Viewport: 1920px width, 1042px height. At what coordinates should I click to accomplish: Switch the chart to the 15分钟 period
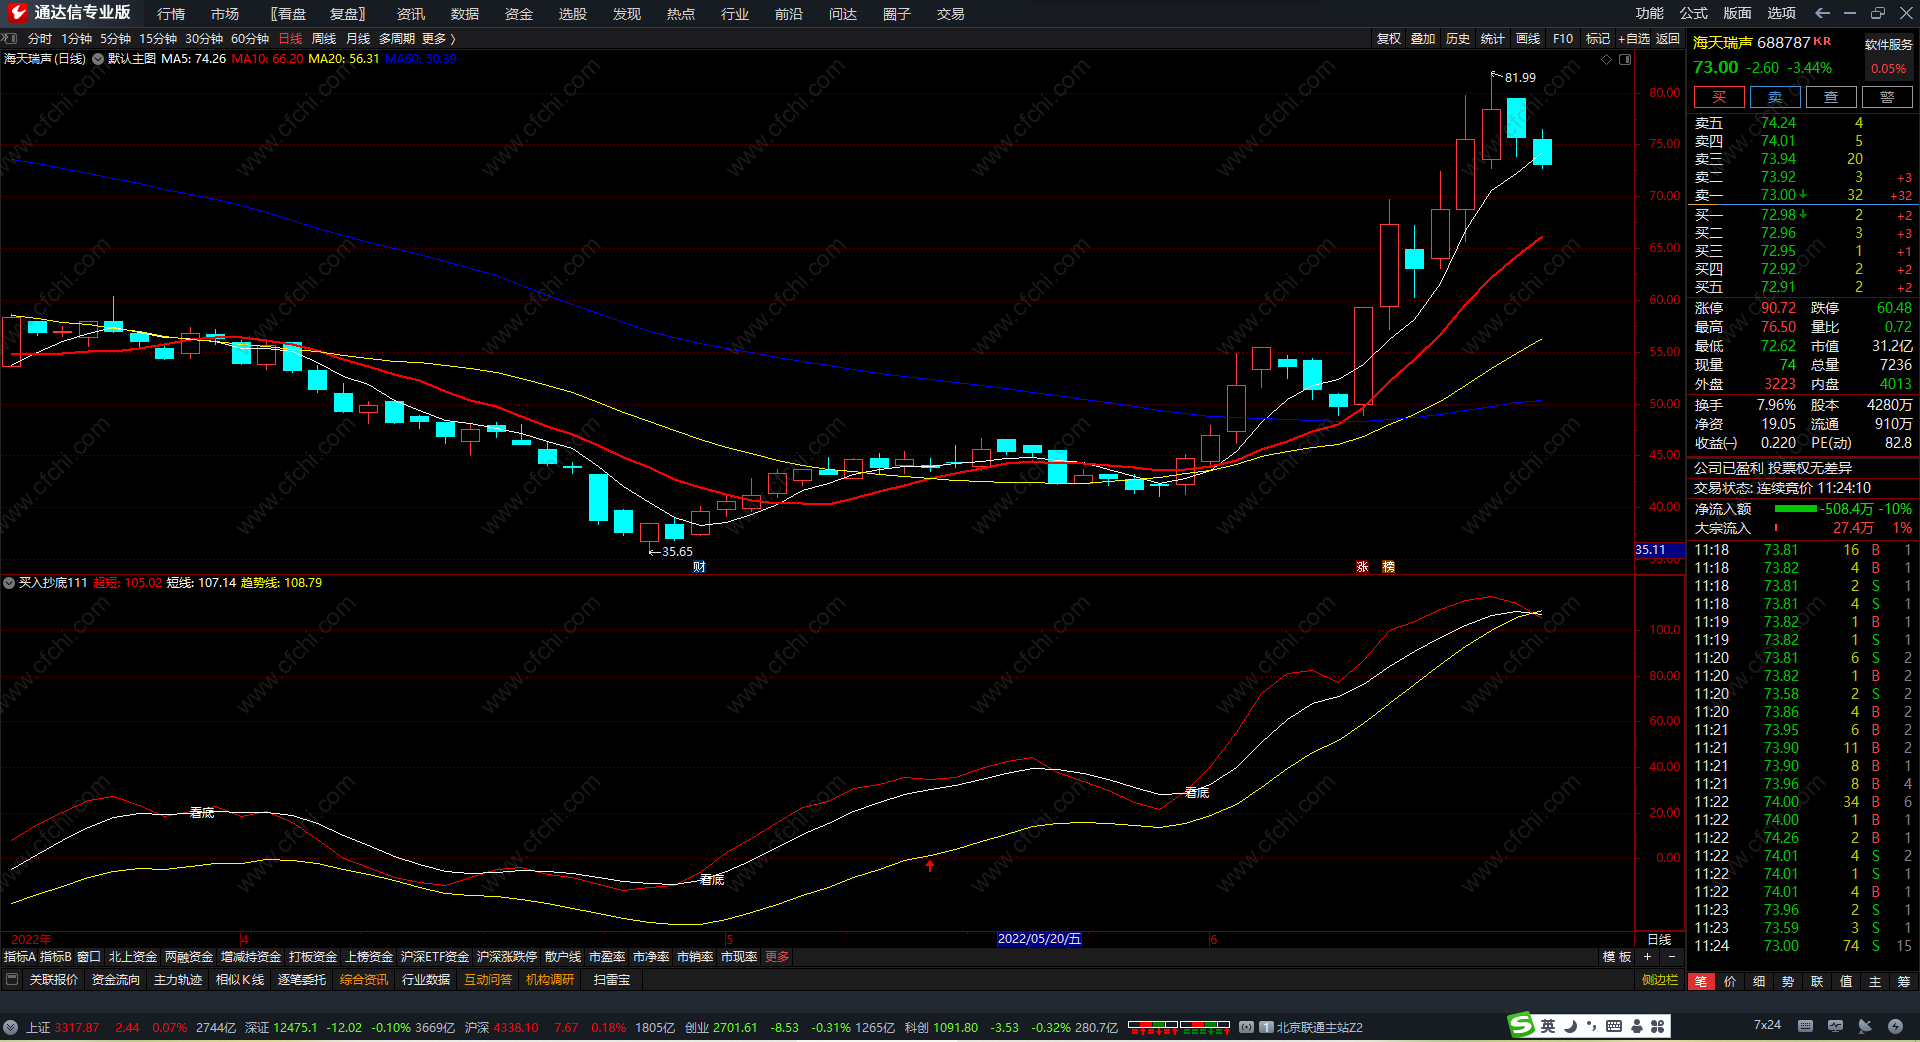[158, 39]
